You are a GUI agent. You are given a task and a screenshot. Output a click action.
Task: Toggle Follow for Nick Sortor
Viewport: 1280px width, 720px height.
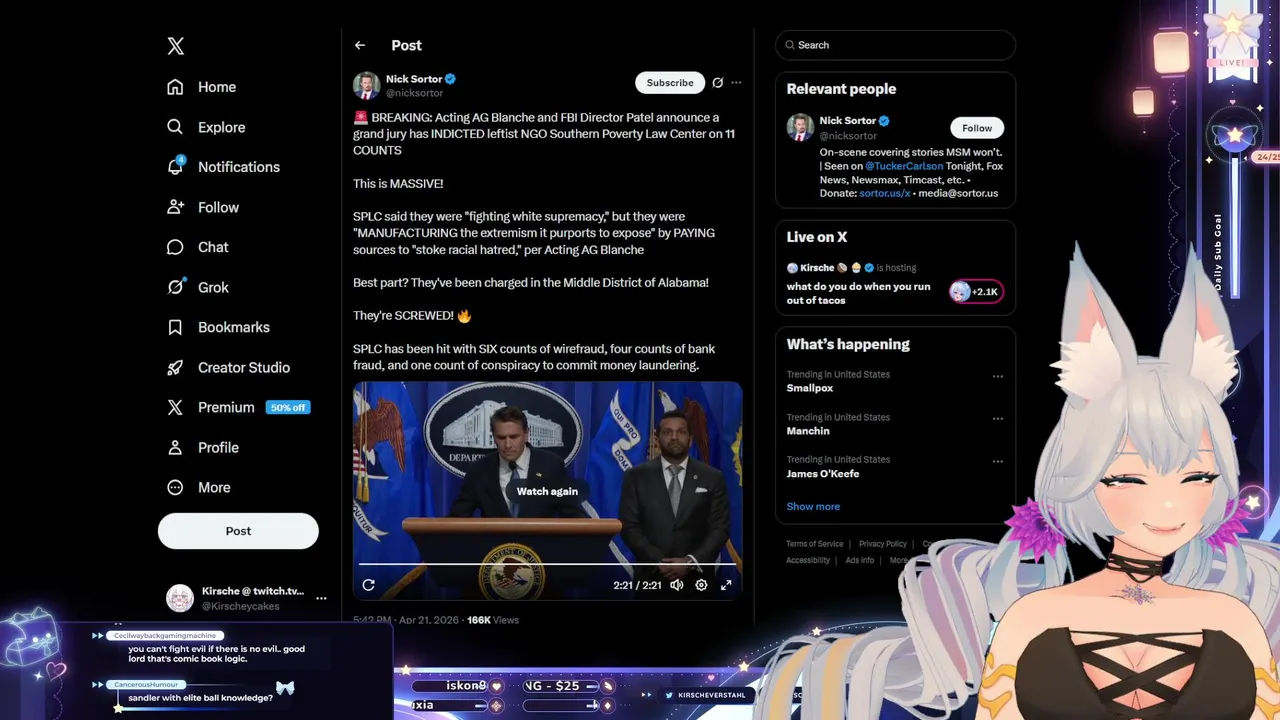pos(977,128)
